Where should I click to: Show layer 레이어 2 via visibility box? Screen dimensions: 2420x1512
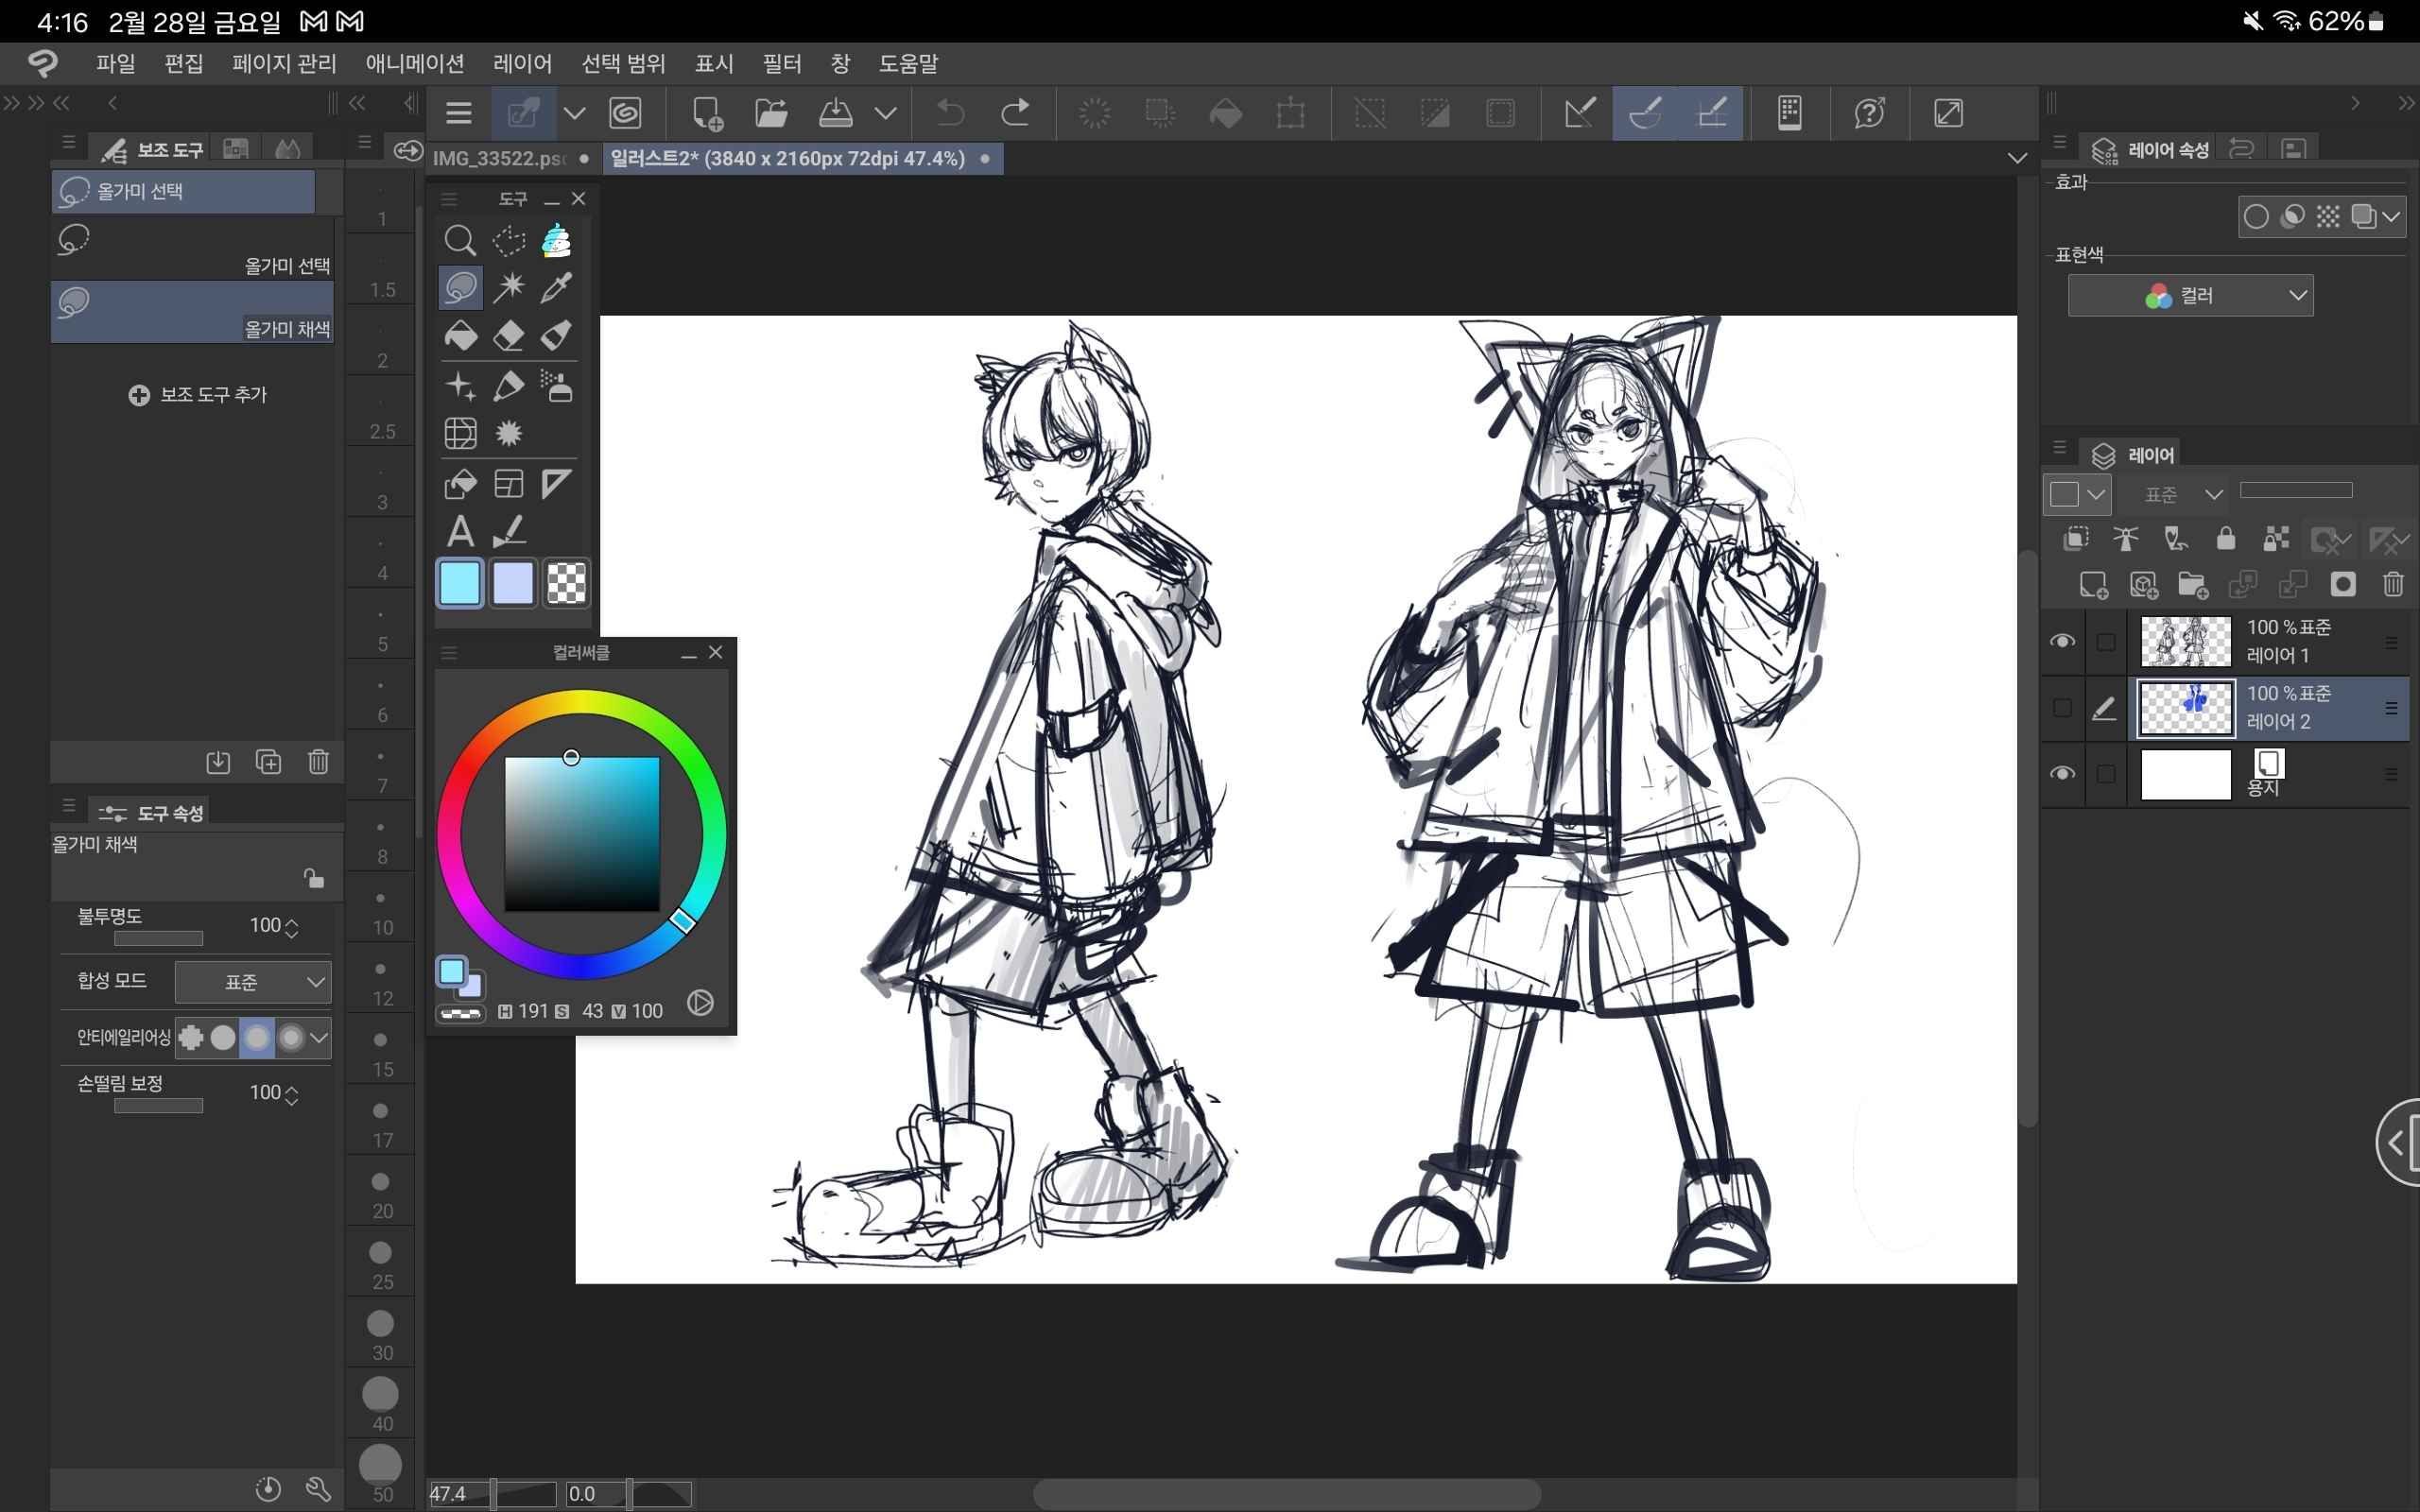2062,708
